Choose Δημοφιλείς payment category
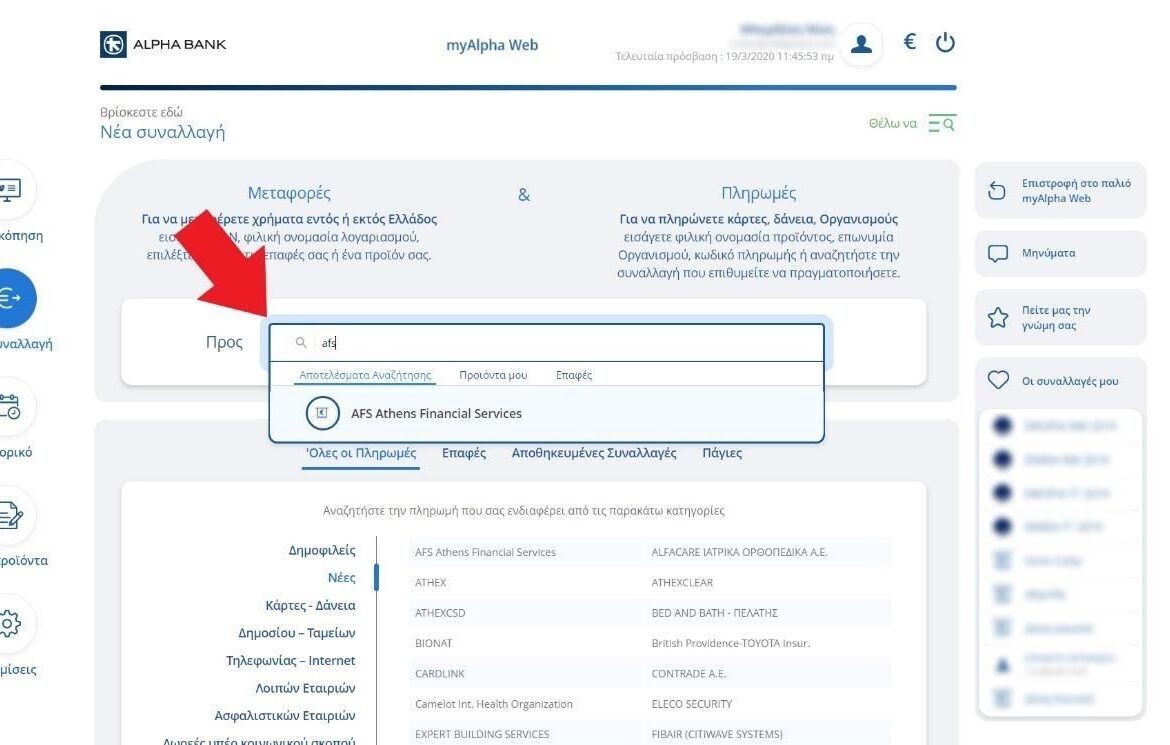This screenshot has height=745, width=1170. pos(322,550)
